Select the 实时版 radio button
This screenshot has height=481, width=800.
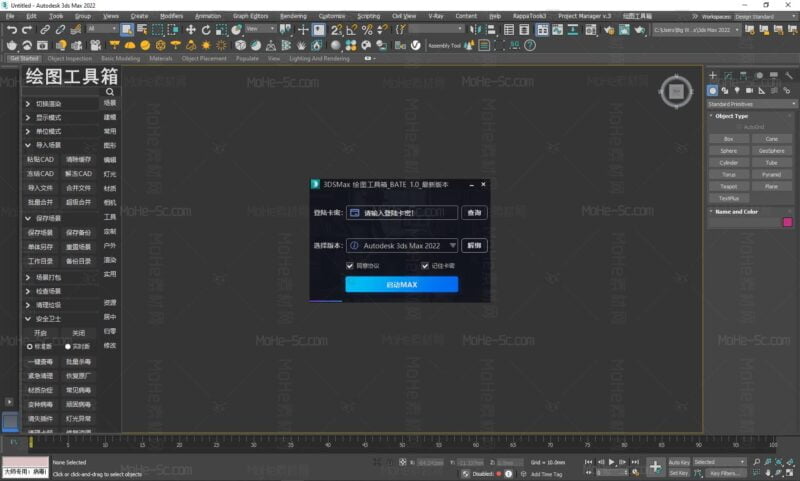pos(67,346)
